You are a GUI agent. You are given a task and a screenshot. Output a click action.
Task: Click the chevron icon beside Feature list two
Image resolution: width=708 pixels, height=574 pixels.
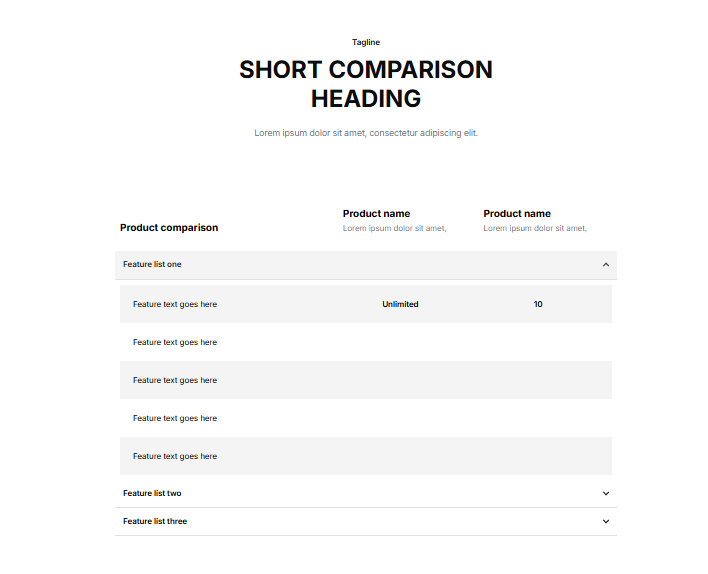(x=605, y=494)
